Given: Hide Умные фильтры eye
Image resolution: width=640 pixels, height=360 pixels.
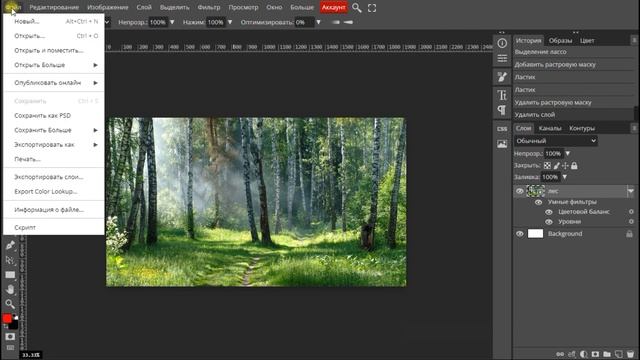Looking at the screenshot, I should 539,202.
